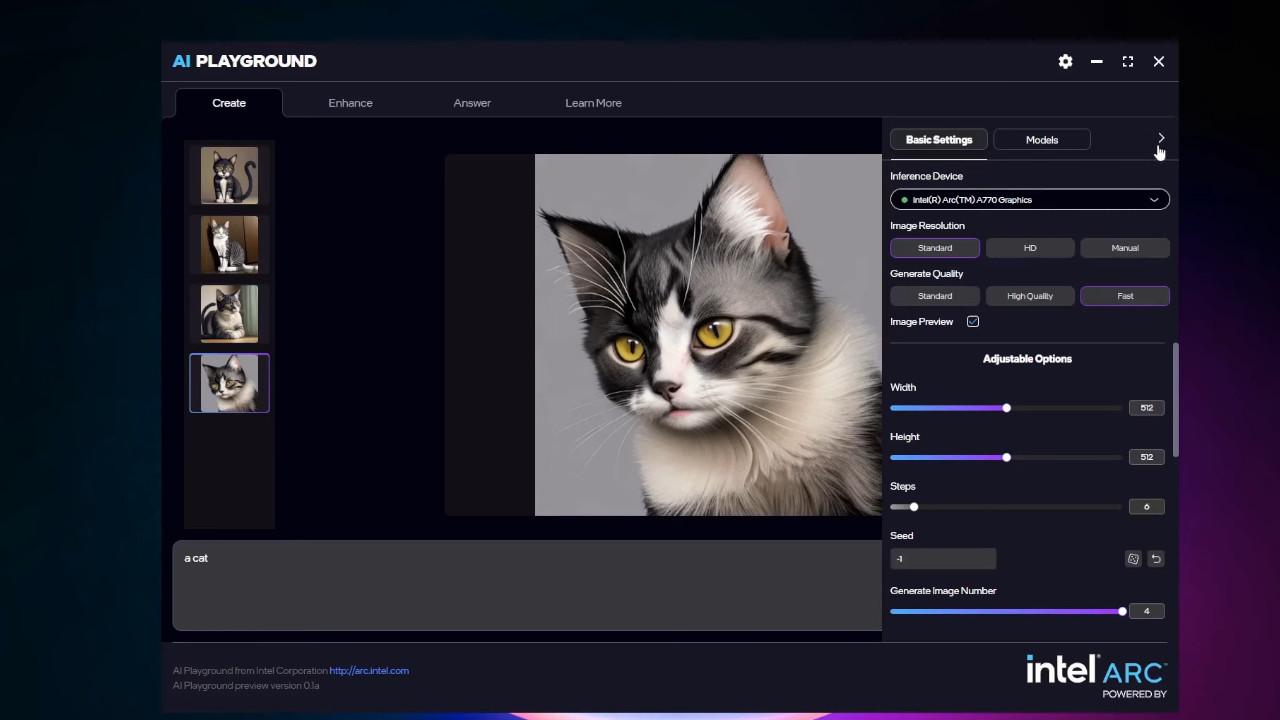The width and height of the screenshot is (1280, 720).
Task: Select the fourth highlighted cat thumbnail
Action: pyautogui.click(x=229, y=383)
